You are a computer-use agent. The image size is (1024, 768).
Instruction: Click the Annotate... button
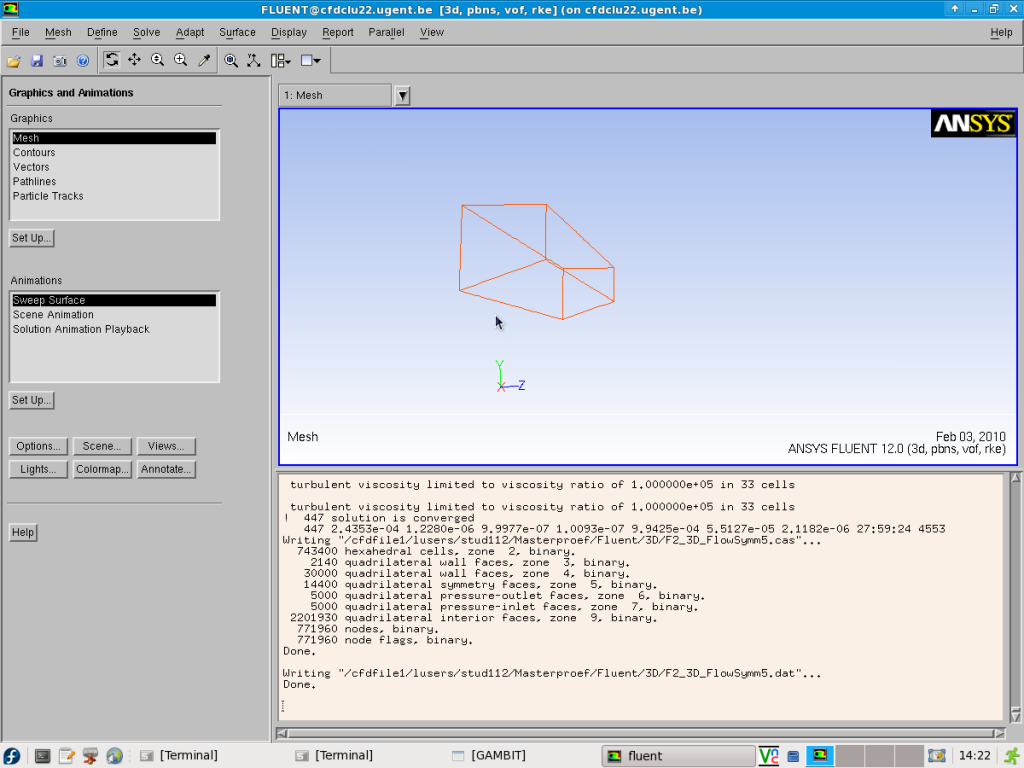pyautogui.click(x=166, y=469)
